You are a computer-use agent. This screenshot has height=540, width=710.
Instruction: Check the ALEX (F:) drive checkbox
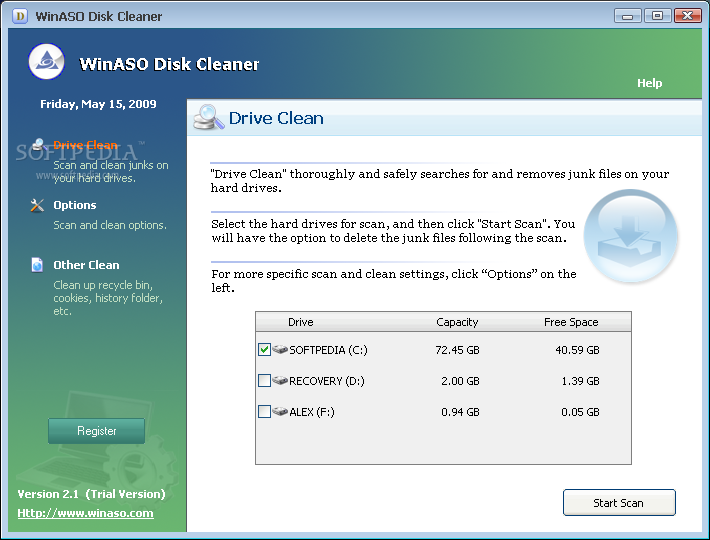264,411
